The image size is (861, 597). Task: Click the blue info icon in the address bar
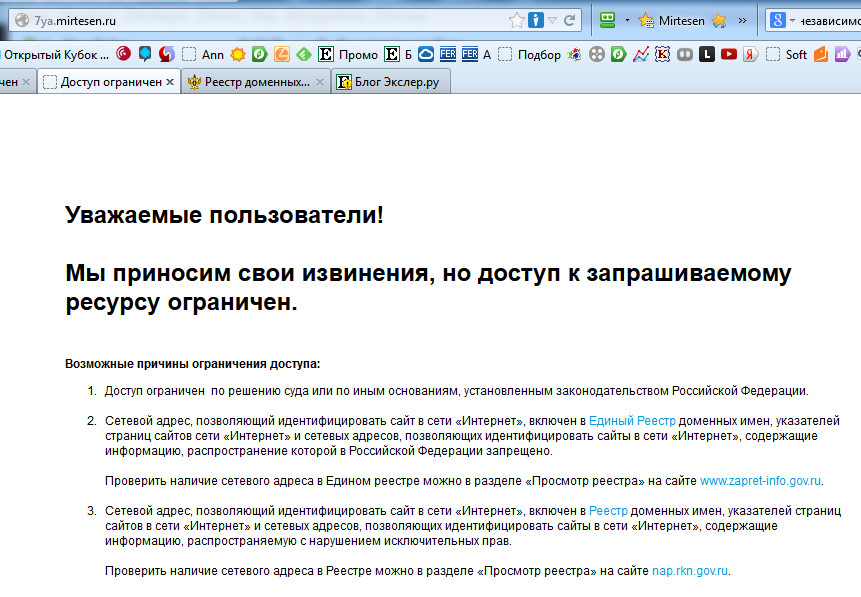tap(536, 20)
